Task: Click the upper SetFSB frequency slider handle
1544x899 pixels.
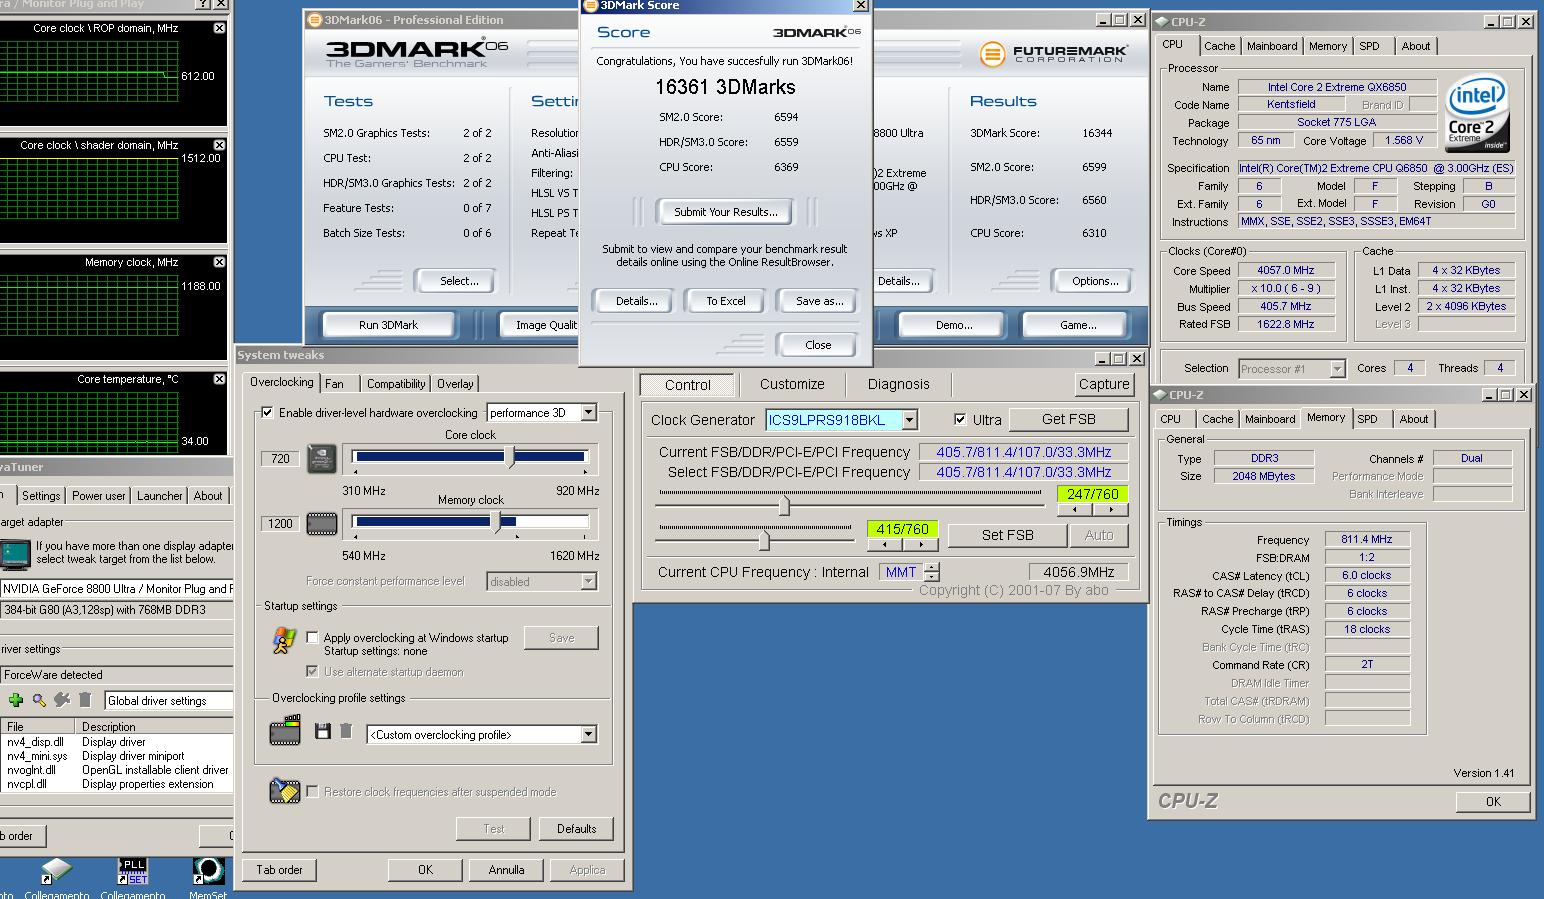Action: [x=784, y=507]
